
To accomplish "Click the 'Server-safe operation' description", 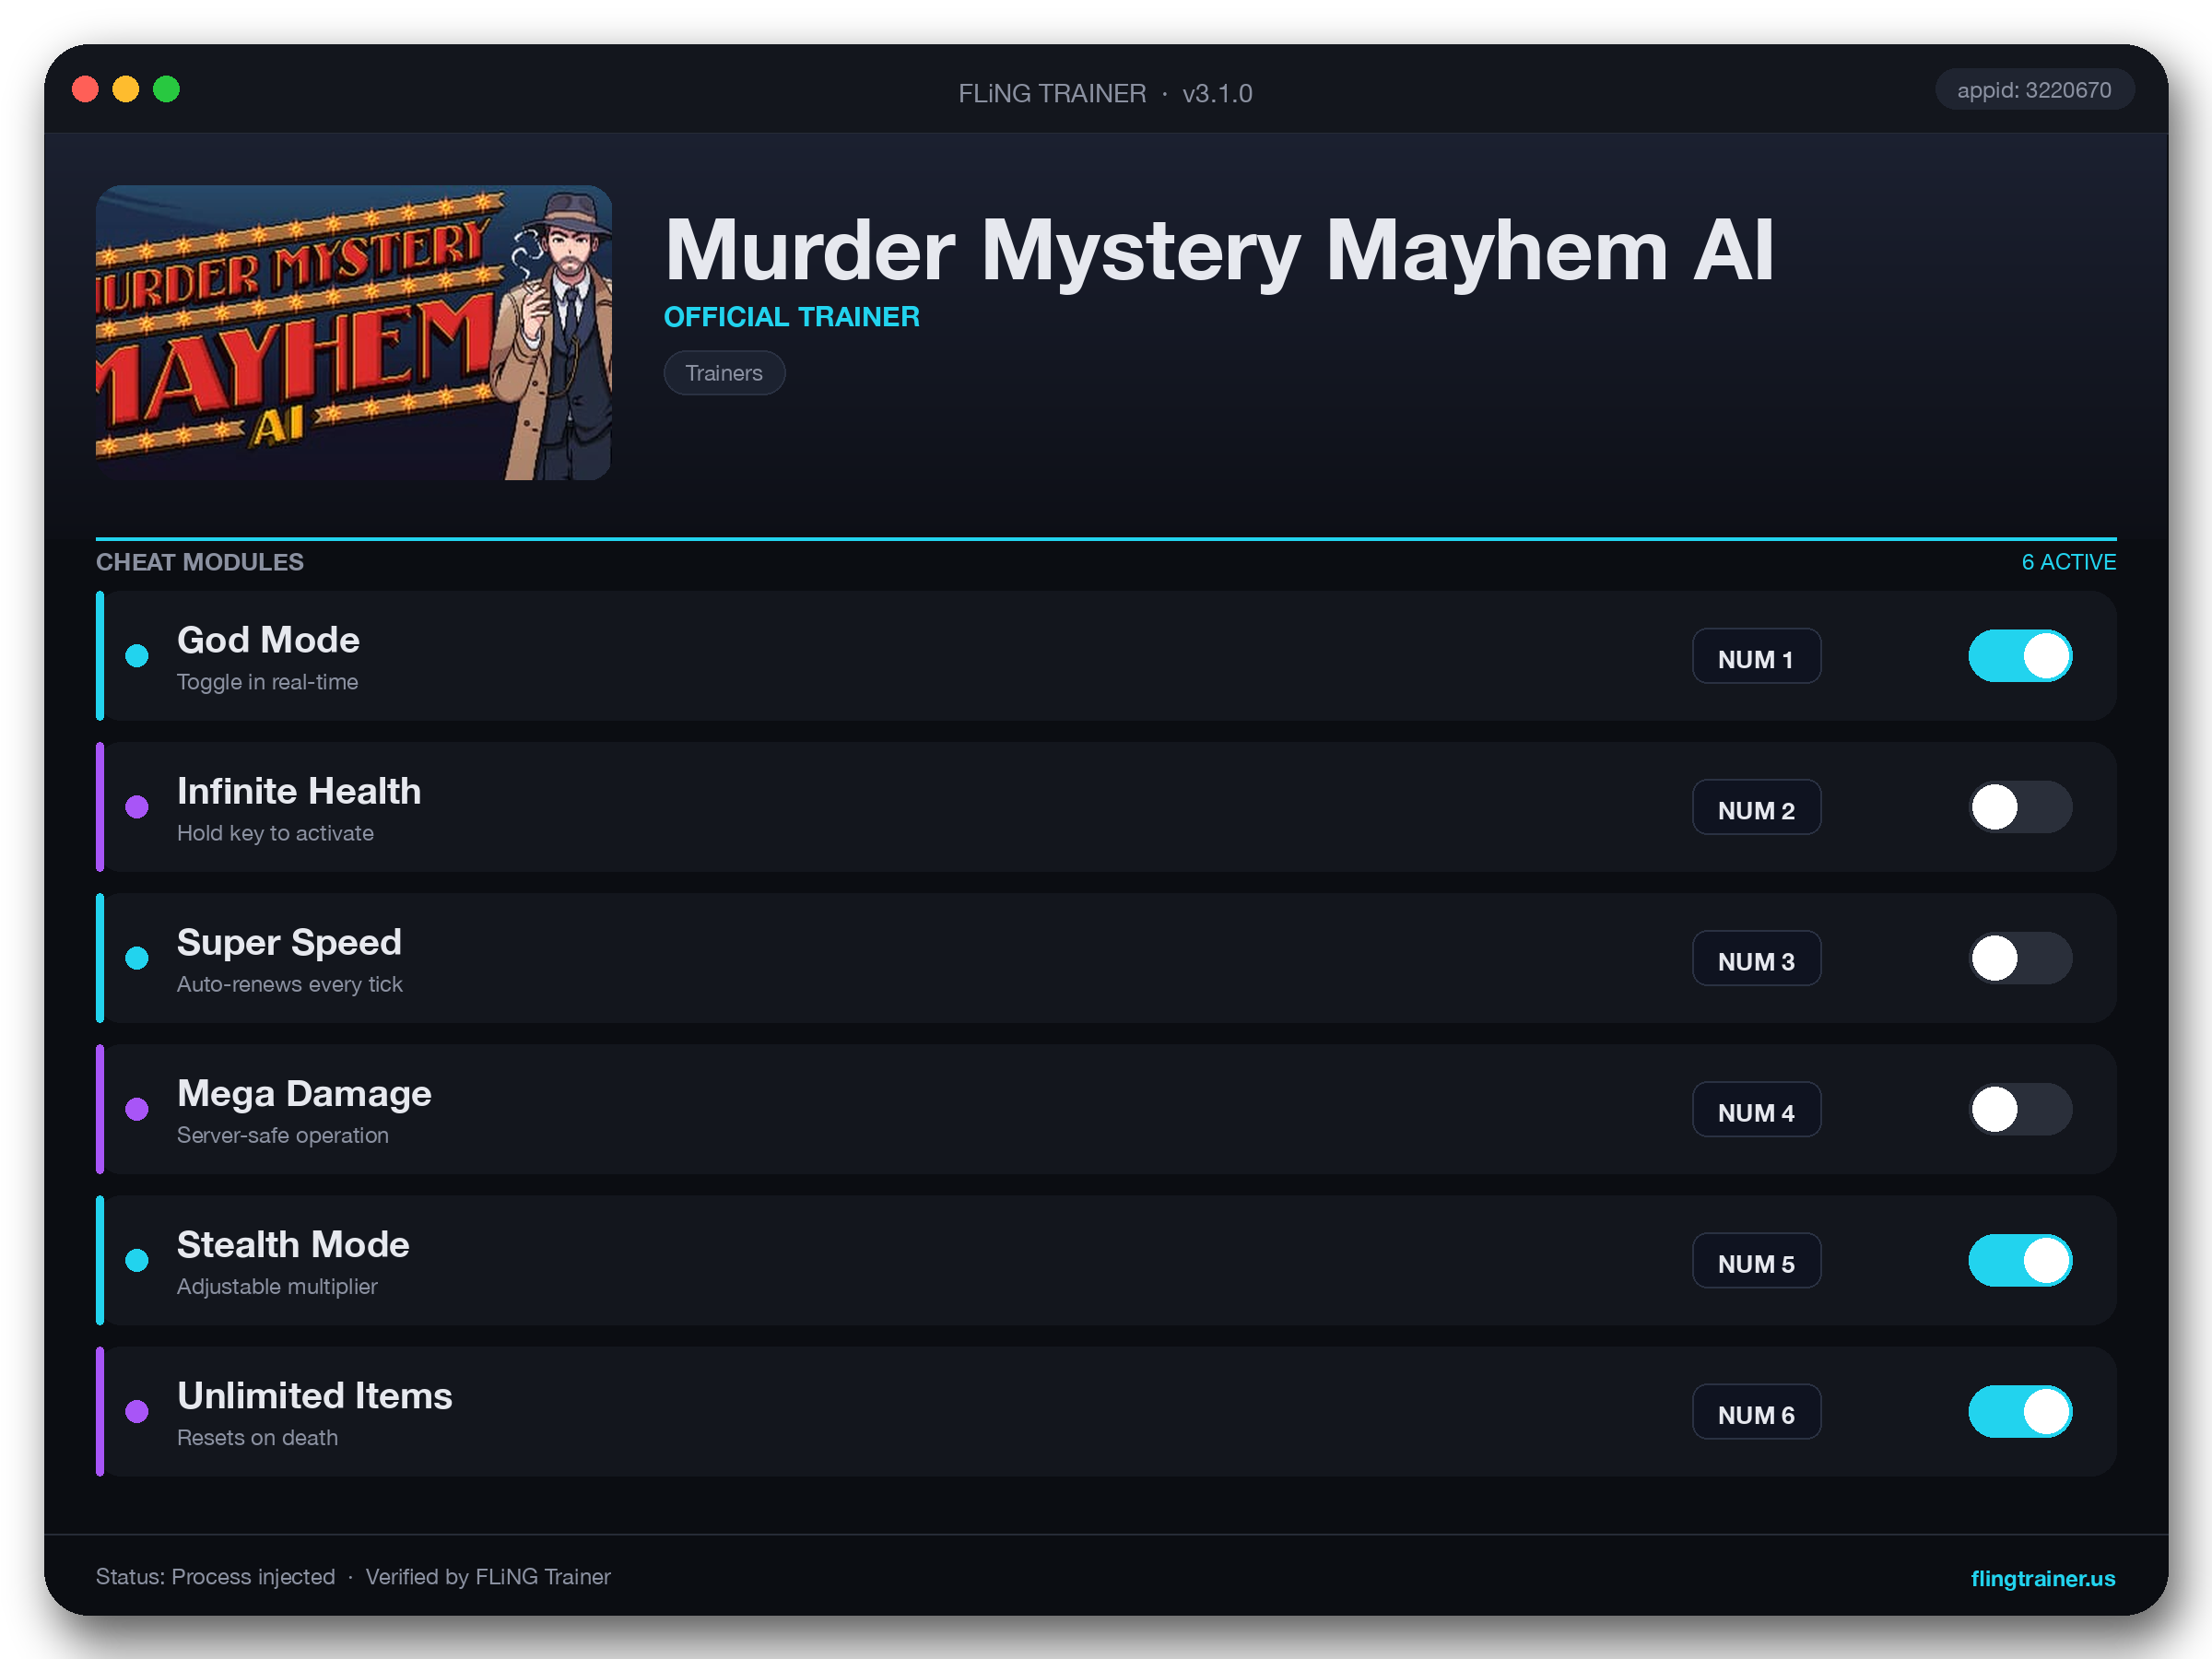I will coord(283,1135).
